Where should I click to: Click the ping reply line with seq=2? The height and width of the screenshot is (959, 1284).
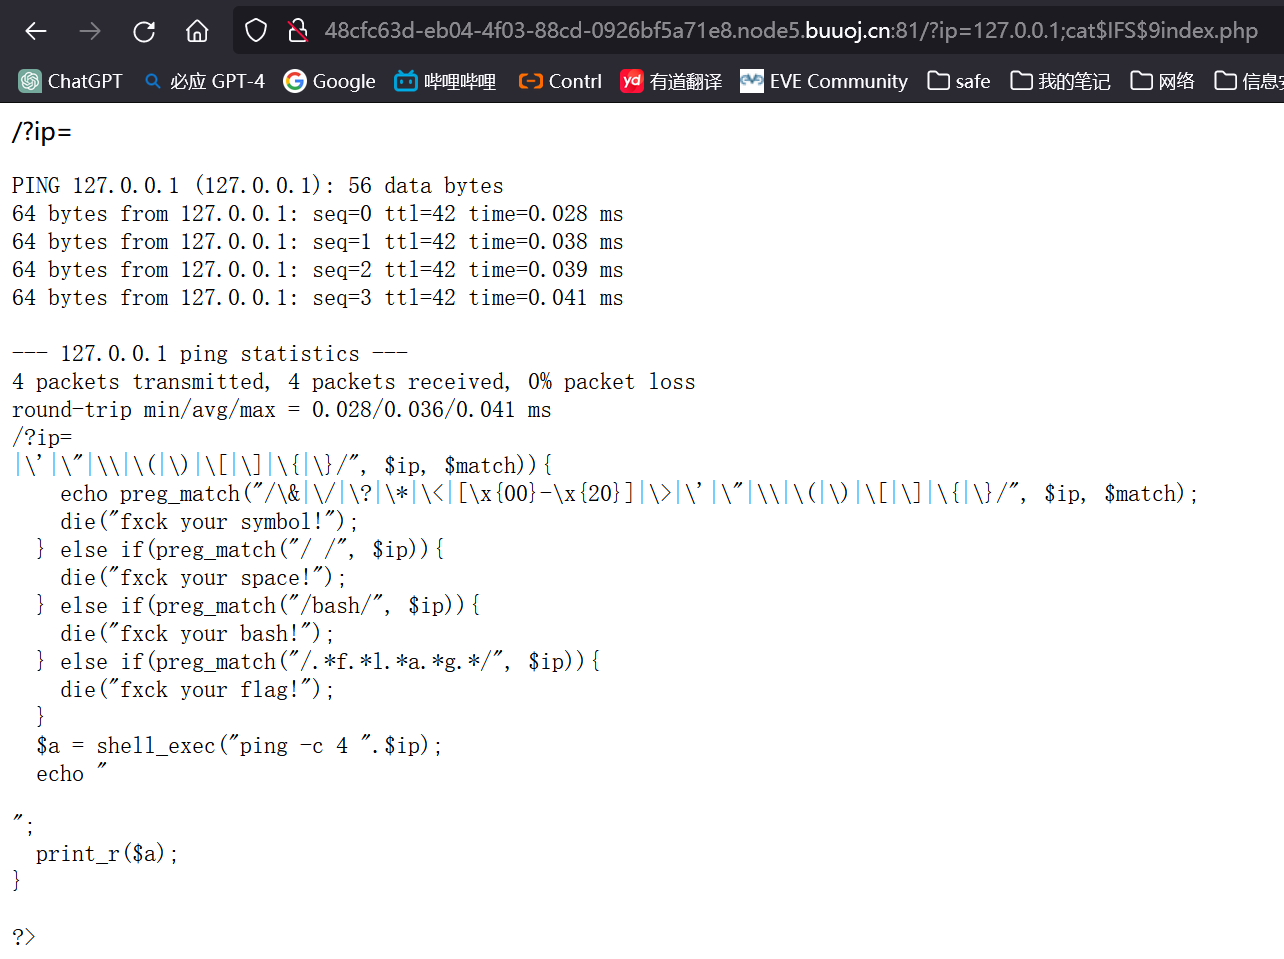click(x=318, y=270)
